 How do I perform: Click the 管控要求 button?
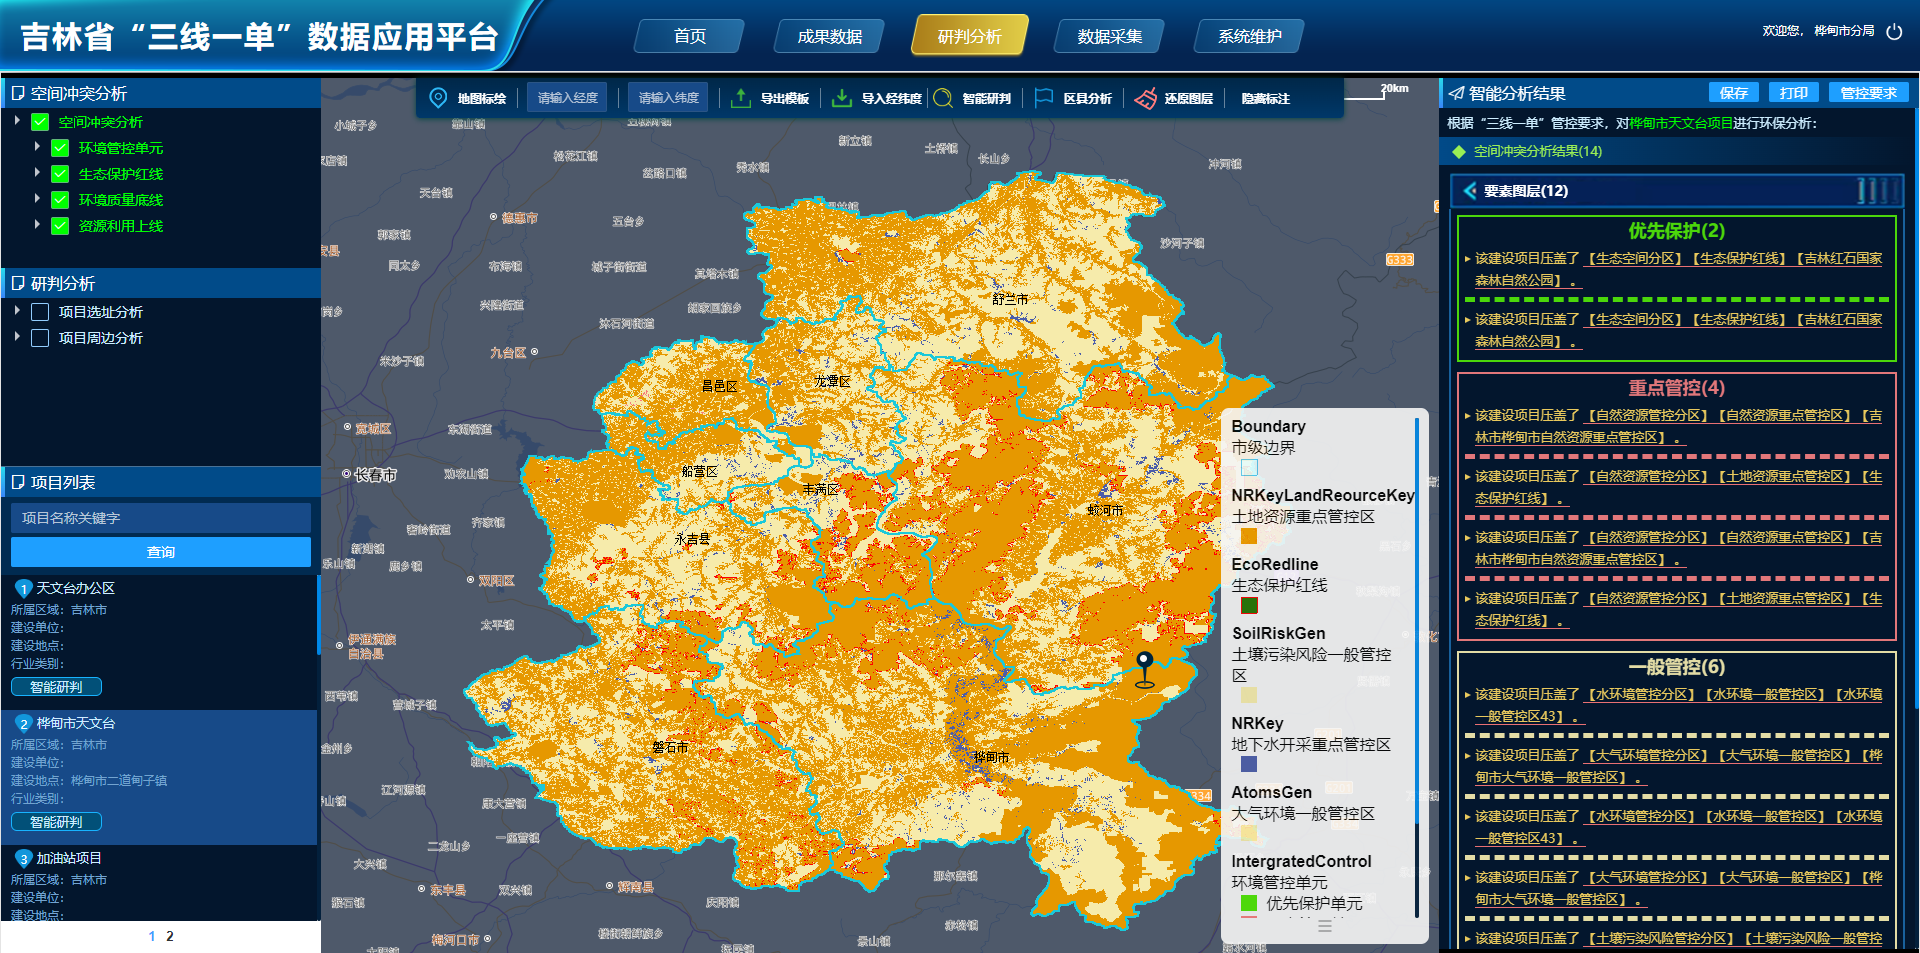click(x=1868, y=93)
